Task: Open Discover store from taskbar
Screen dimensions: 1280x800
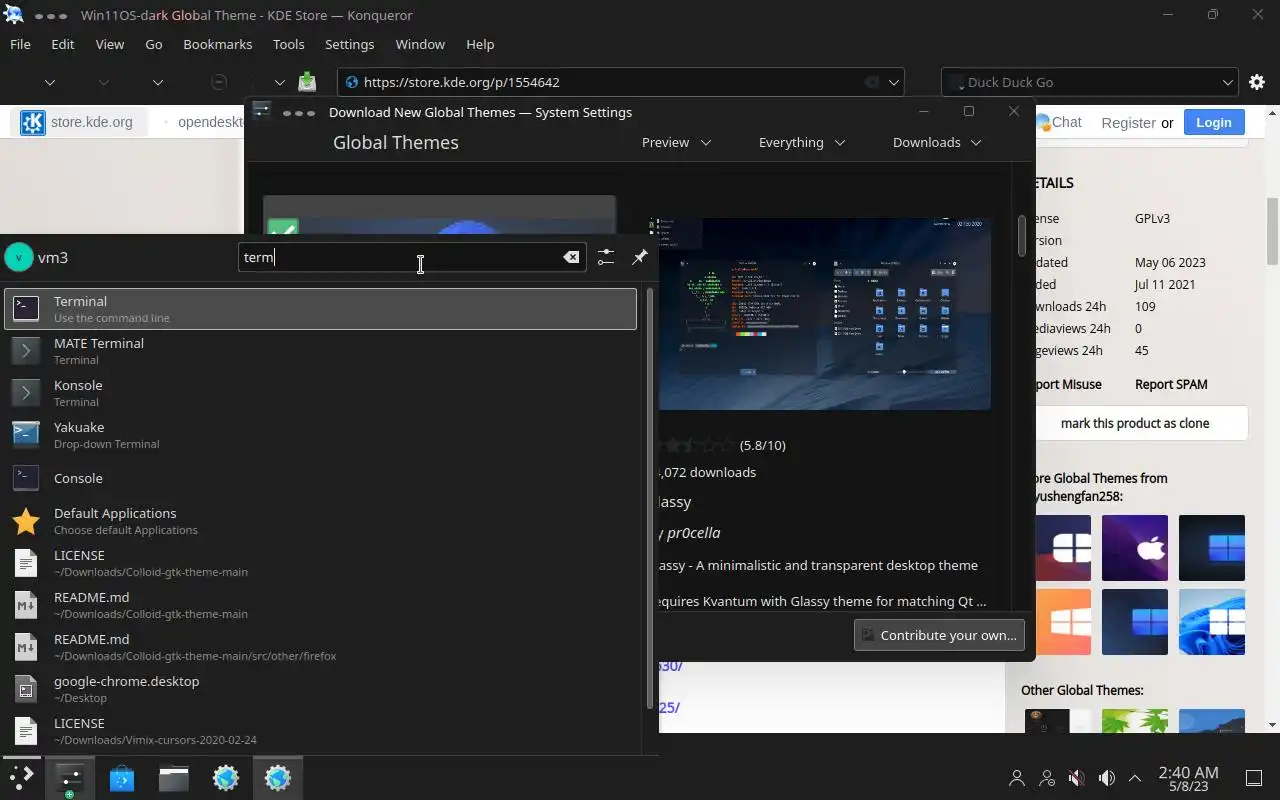Action: coord(122,777)
